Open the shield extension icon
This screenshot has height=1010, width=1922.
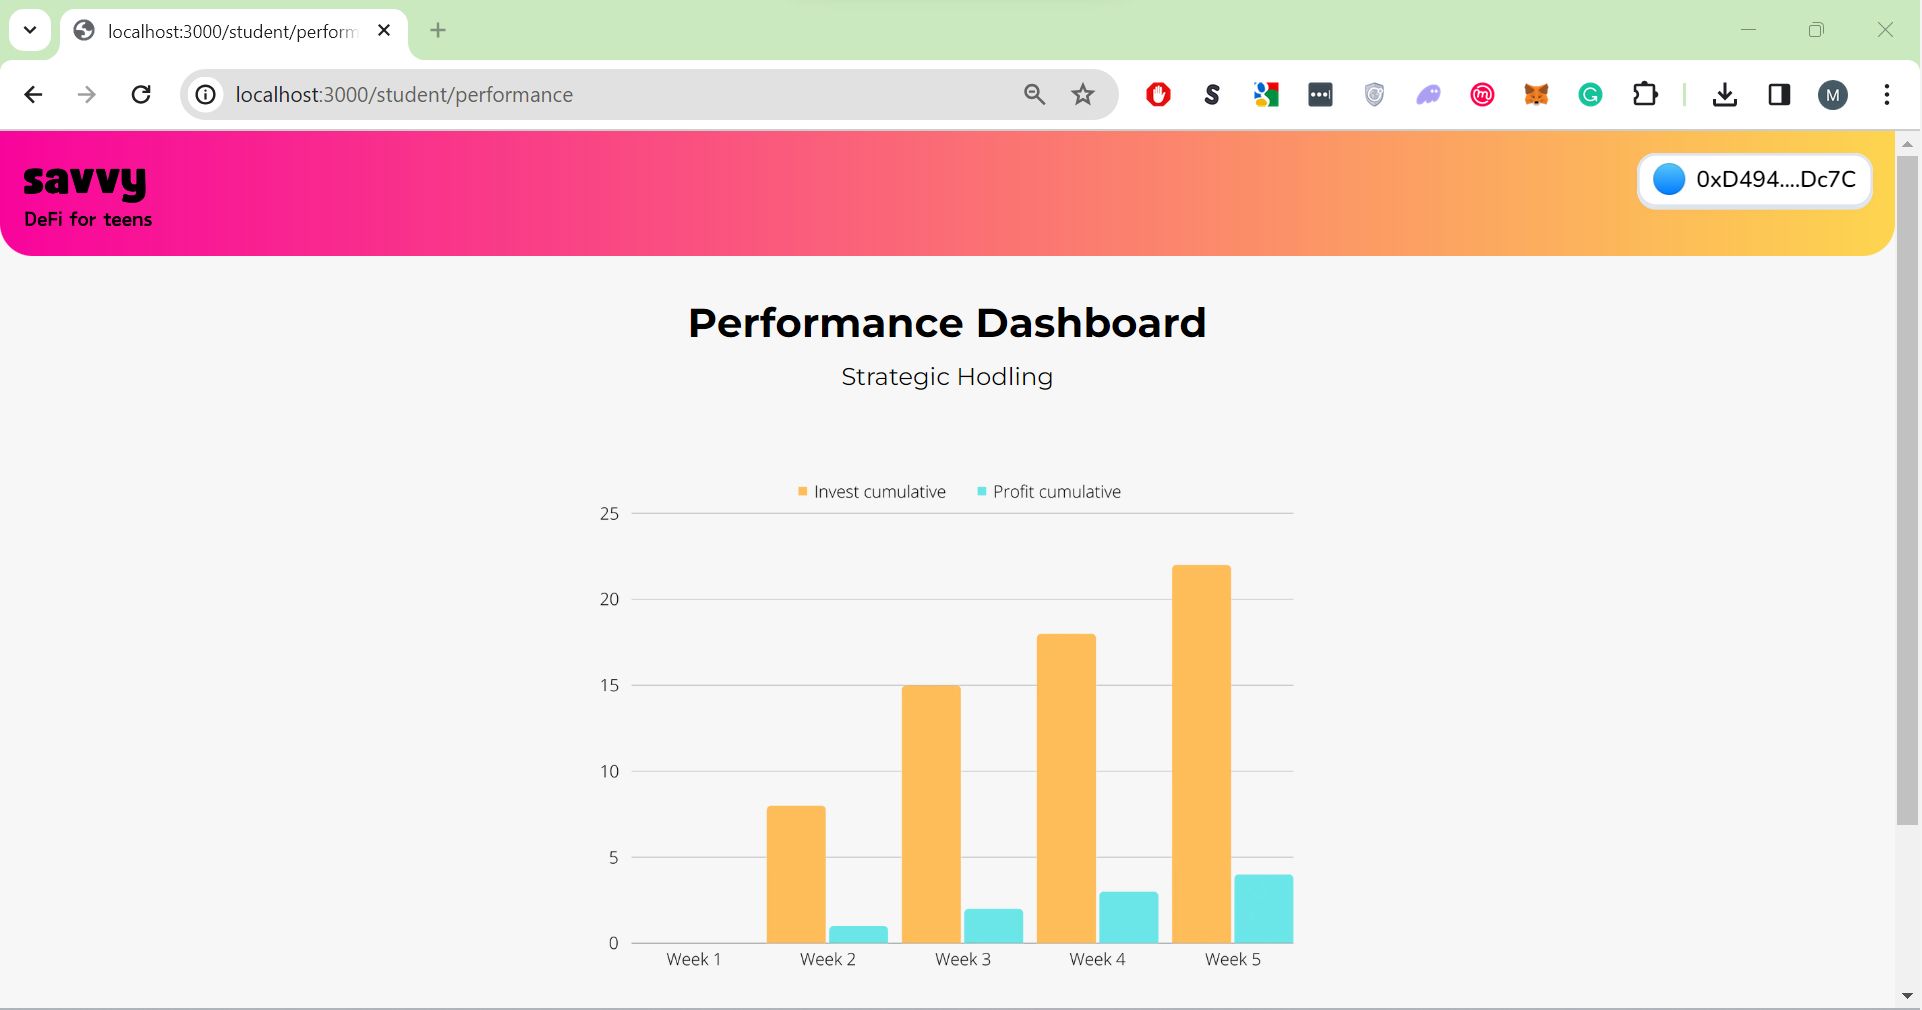[1374, 94]
